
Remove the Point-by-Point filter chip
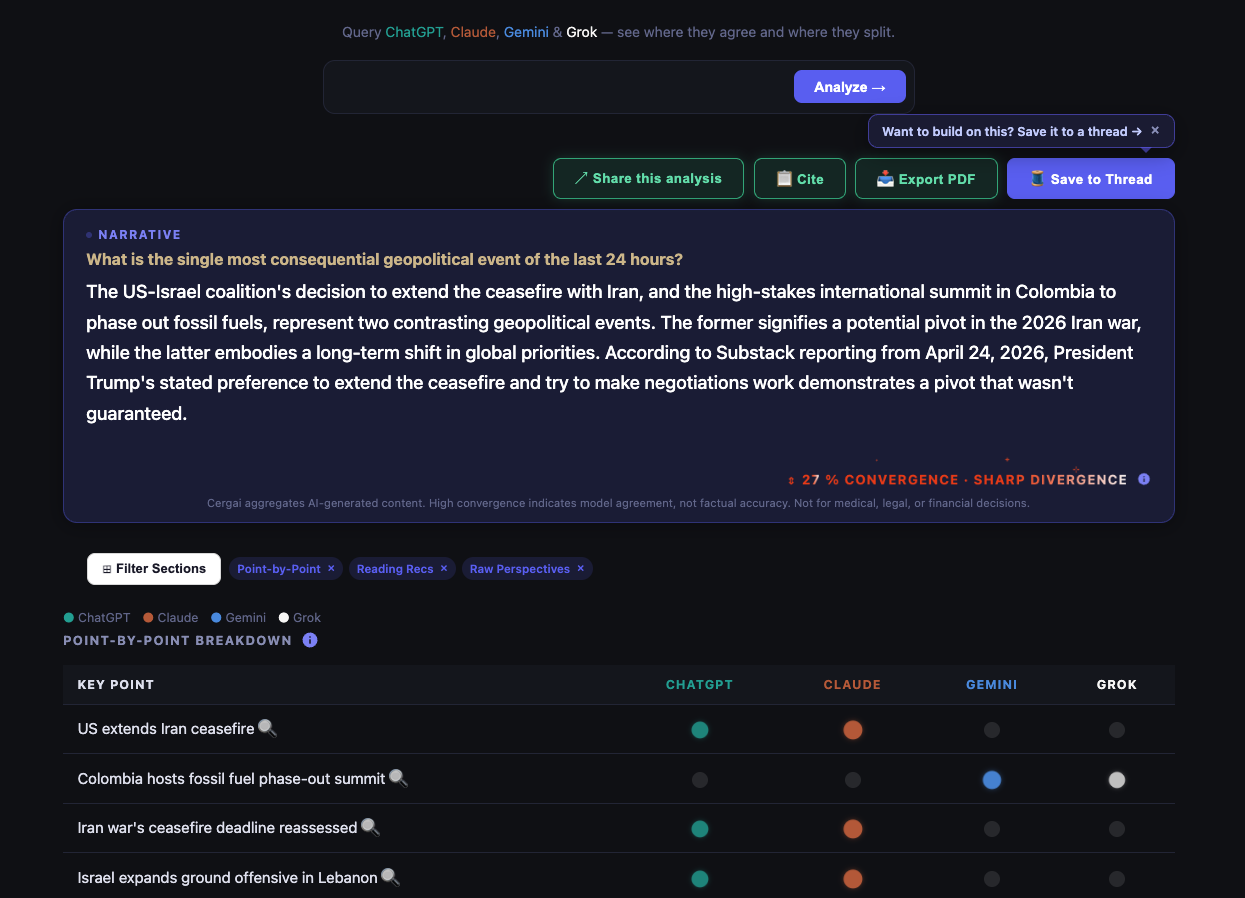(331, 568)
